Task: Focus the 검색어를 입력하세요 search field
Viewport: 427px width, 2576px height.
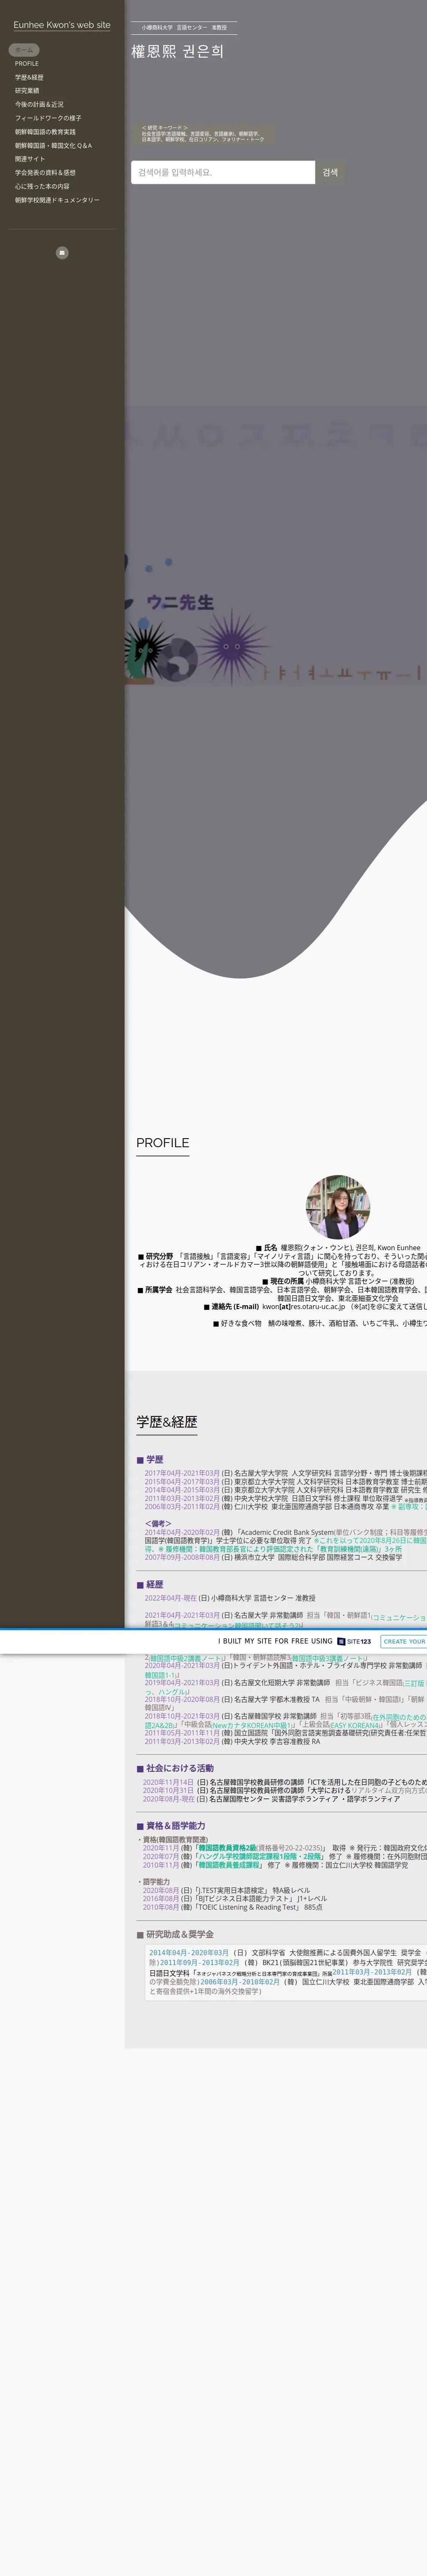Action: tap(223, 172)
